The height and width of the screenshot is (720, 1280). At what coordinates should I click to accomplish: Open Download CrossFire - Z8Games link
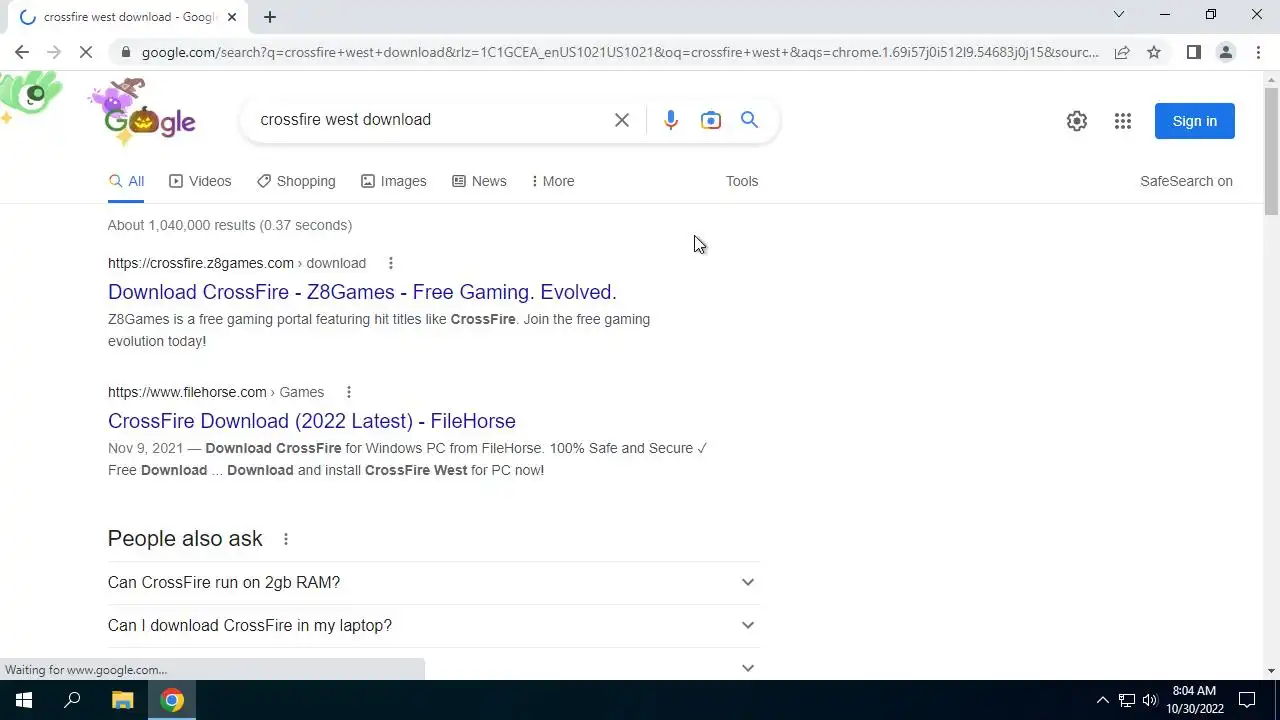[362, 292]
